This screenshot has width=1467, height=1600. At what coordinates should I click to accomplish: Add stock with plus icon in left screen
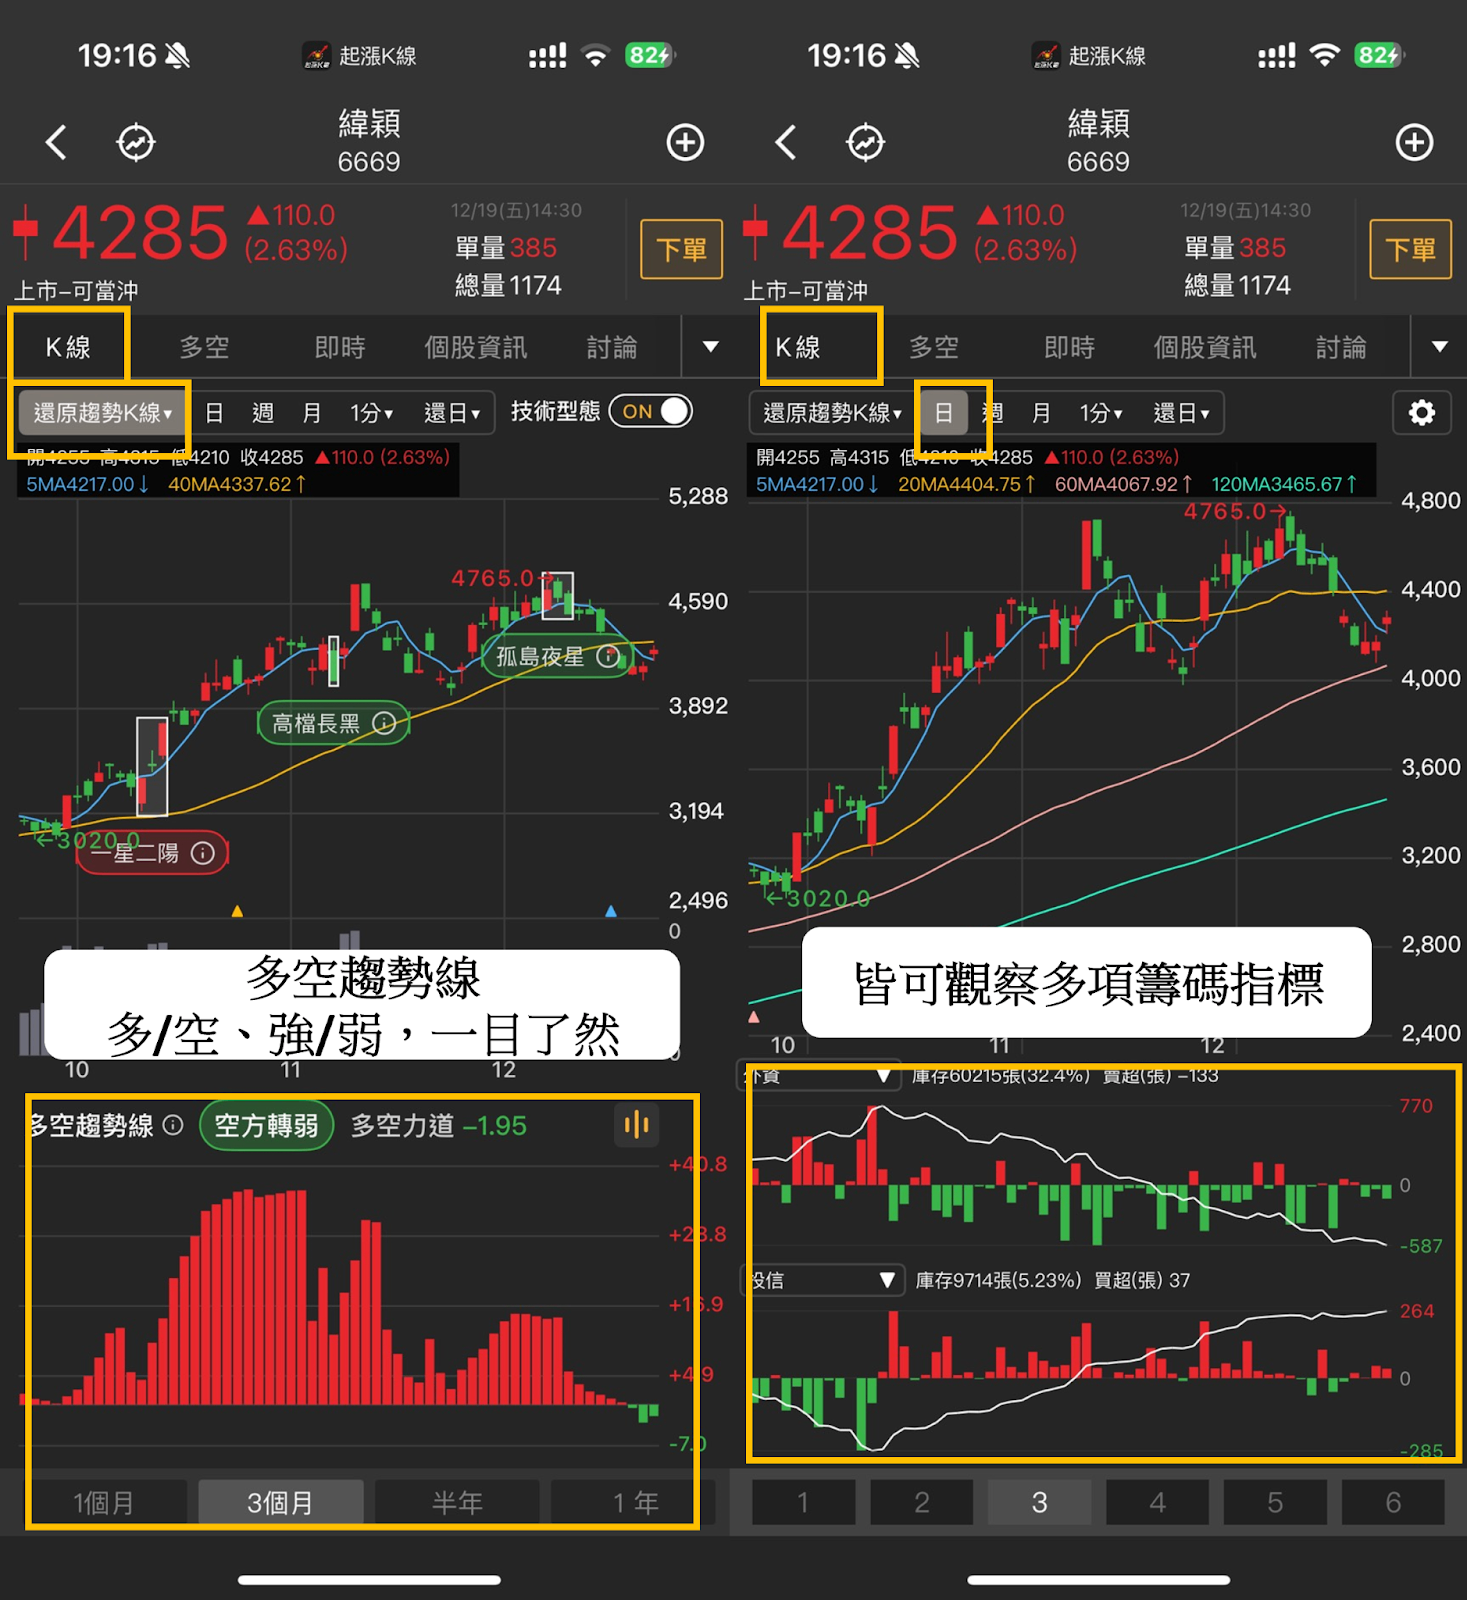tap(685, 142)
